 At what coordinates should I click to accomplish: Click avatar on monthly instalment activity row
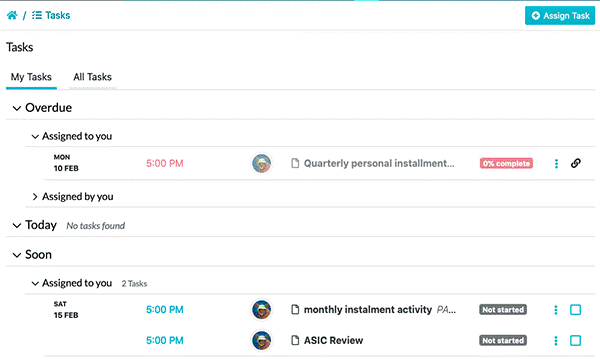(x=262, y=310)
